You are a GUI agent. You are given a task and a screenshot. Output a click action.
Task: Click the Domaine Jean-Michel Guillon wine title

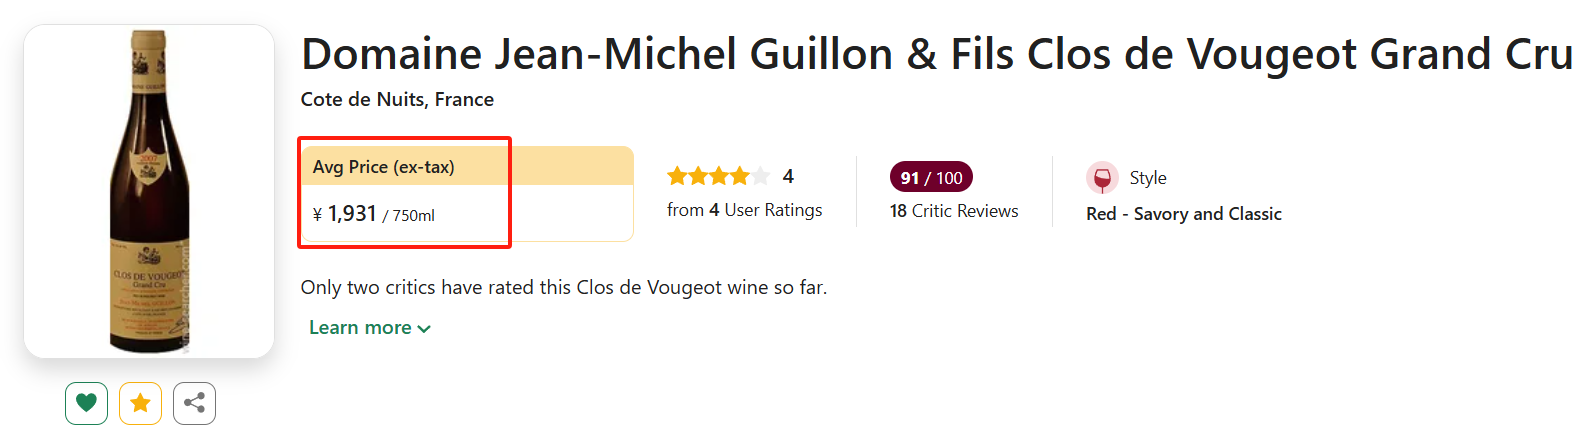(936, 54)
